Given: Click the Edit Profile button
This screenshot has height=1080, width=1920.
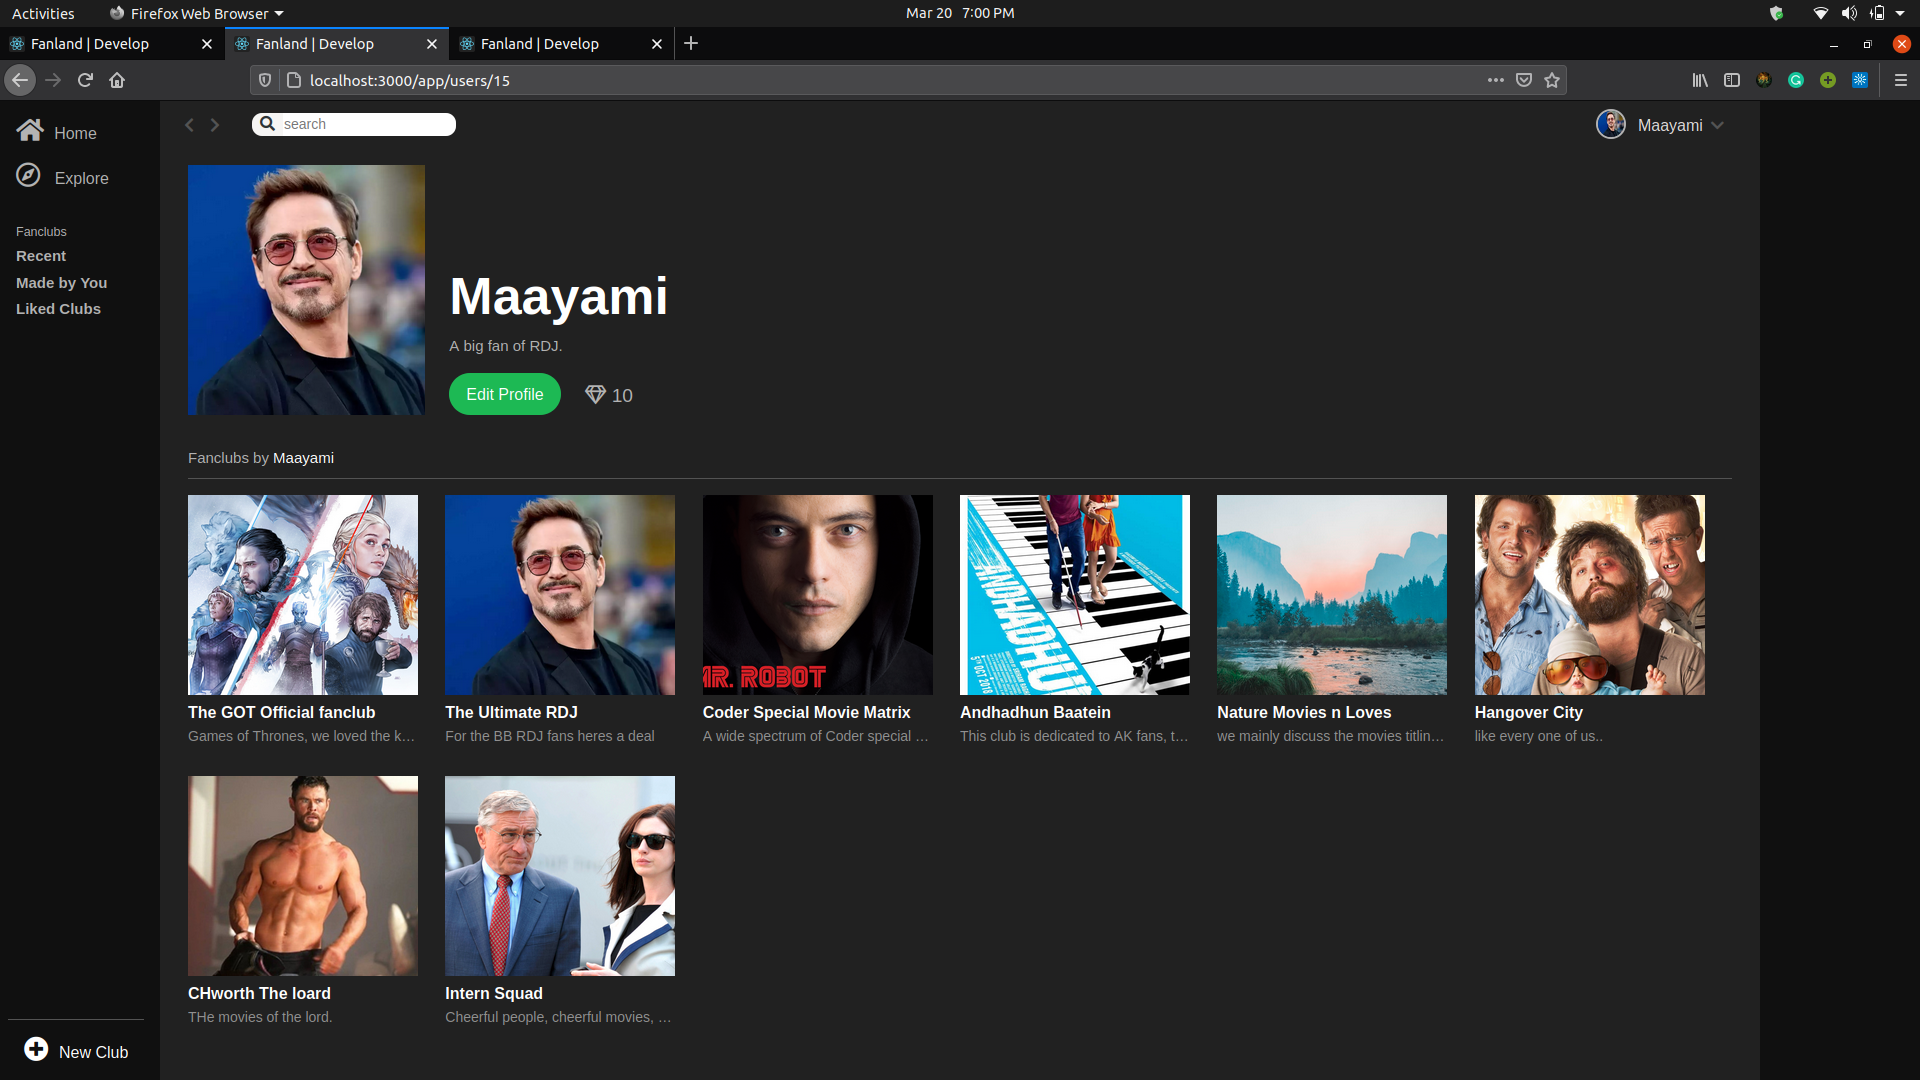Looking at the screenshot, I should [x=504, y=394].
